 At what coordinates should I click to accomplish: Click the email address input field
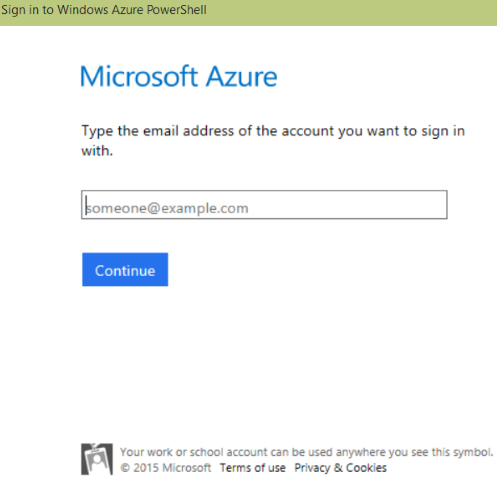(x=264, y=205)
